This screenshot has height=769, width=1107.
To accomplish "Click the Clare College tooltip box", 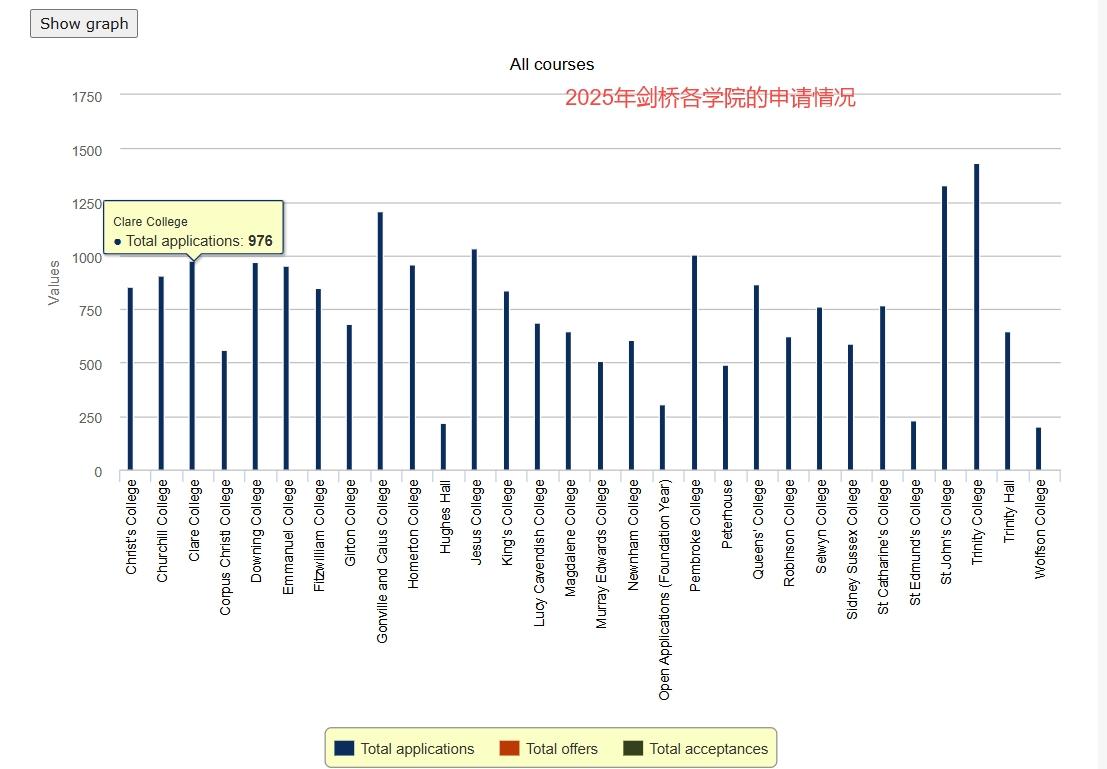I will [193, 227].
